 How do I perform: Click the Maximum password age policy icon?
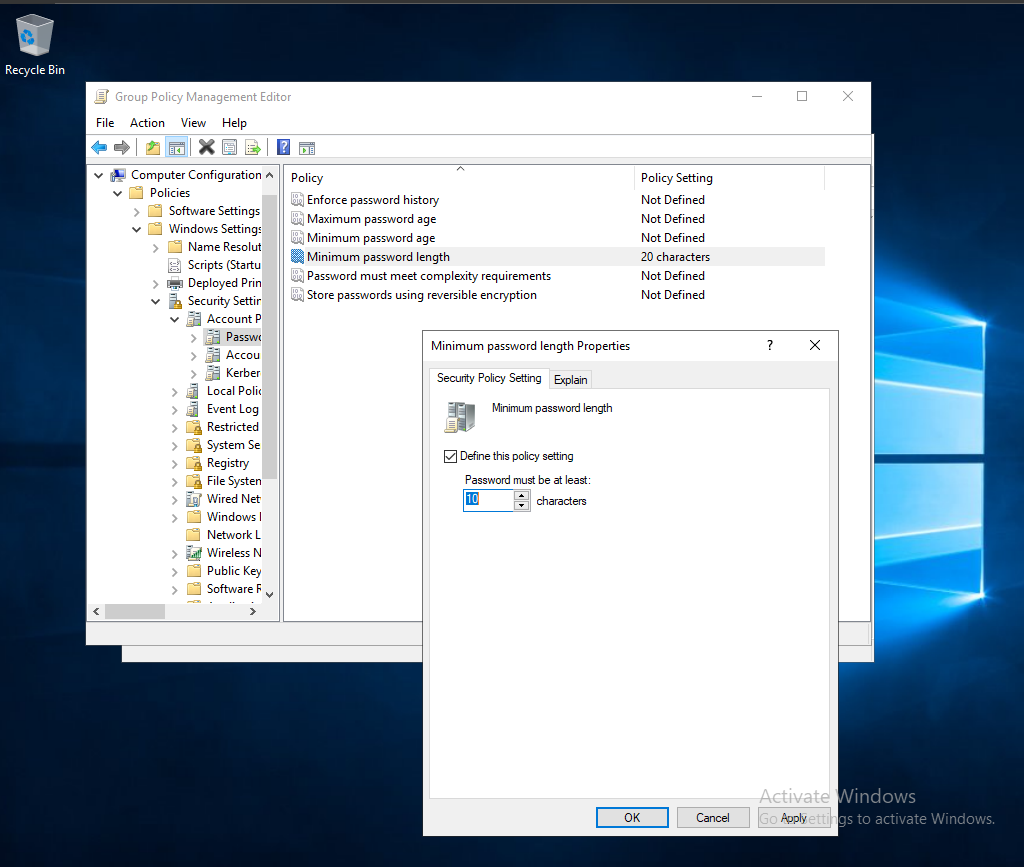click(297, 219)
